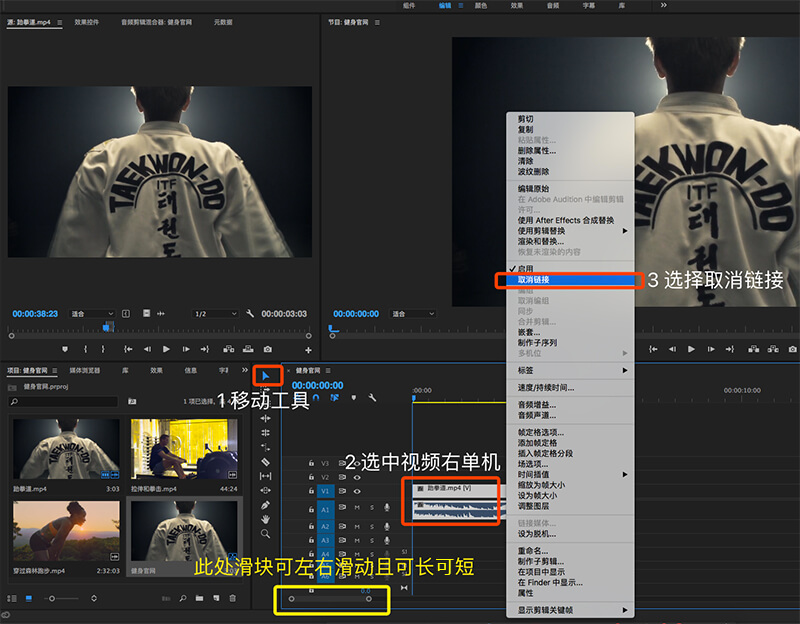Click the Lift button in Program monitor
Viewport: 800px width, 624px height.
(x=753, y=349)
